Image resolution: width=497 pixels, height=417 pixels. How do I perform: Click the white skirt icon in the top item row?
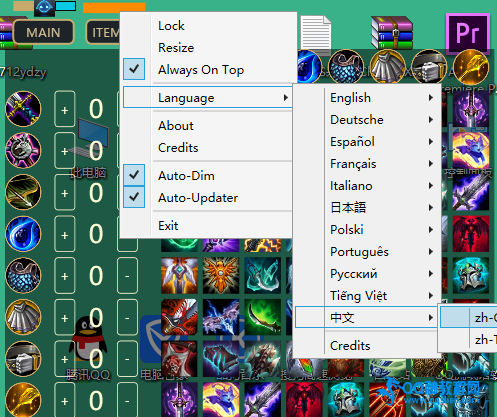[x=388, y=67]
